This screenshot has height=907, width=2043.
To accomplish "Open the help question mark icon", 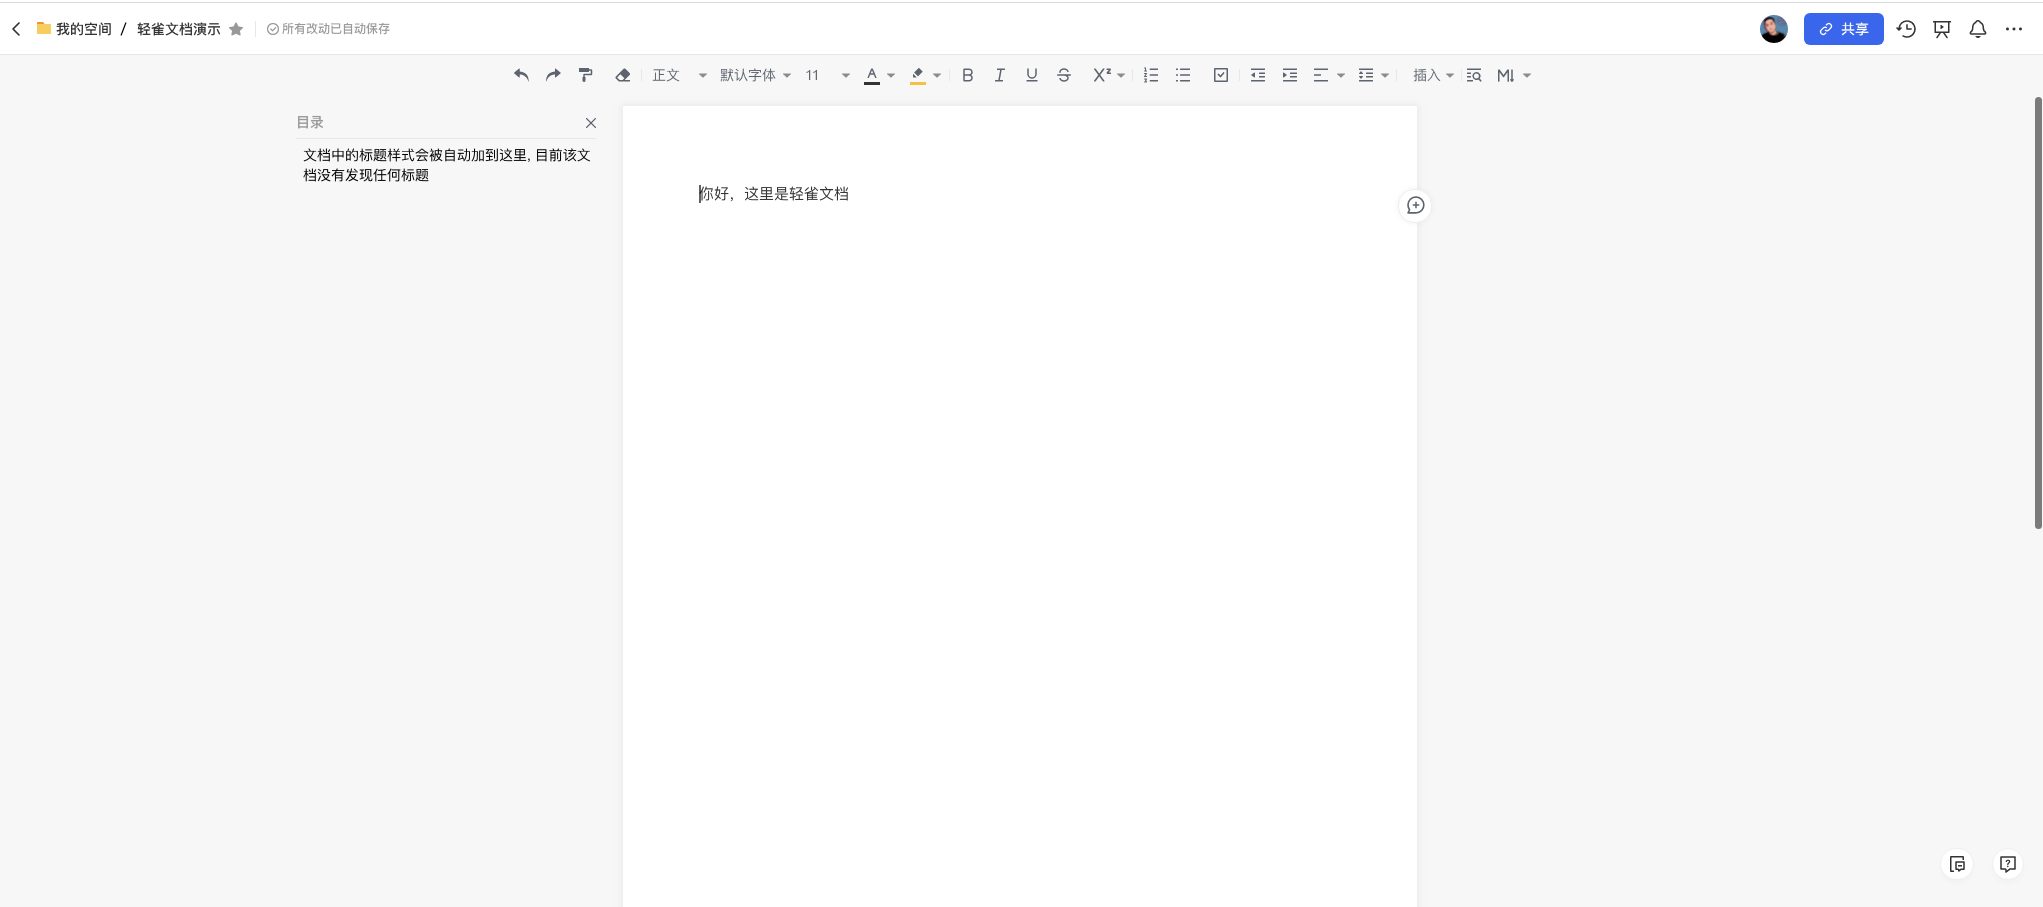I will pos(2007,864).
